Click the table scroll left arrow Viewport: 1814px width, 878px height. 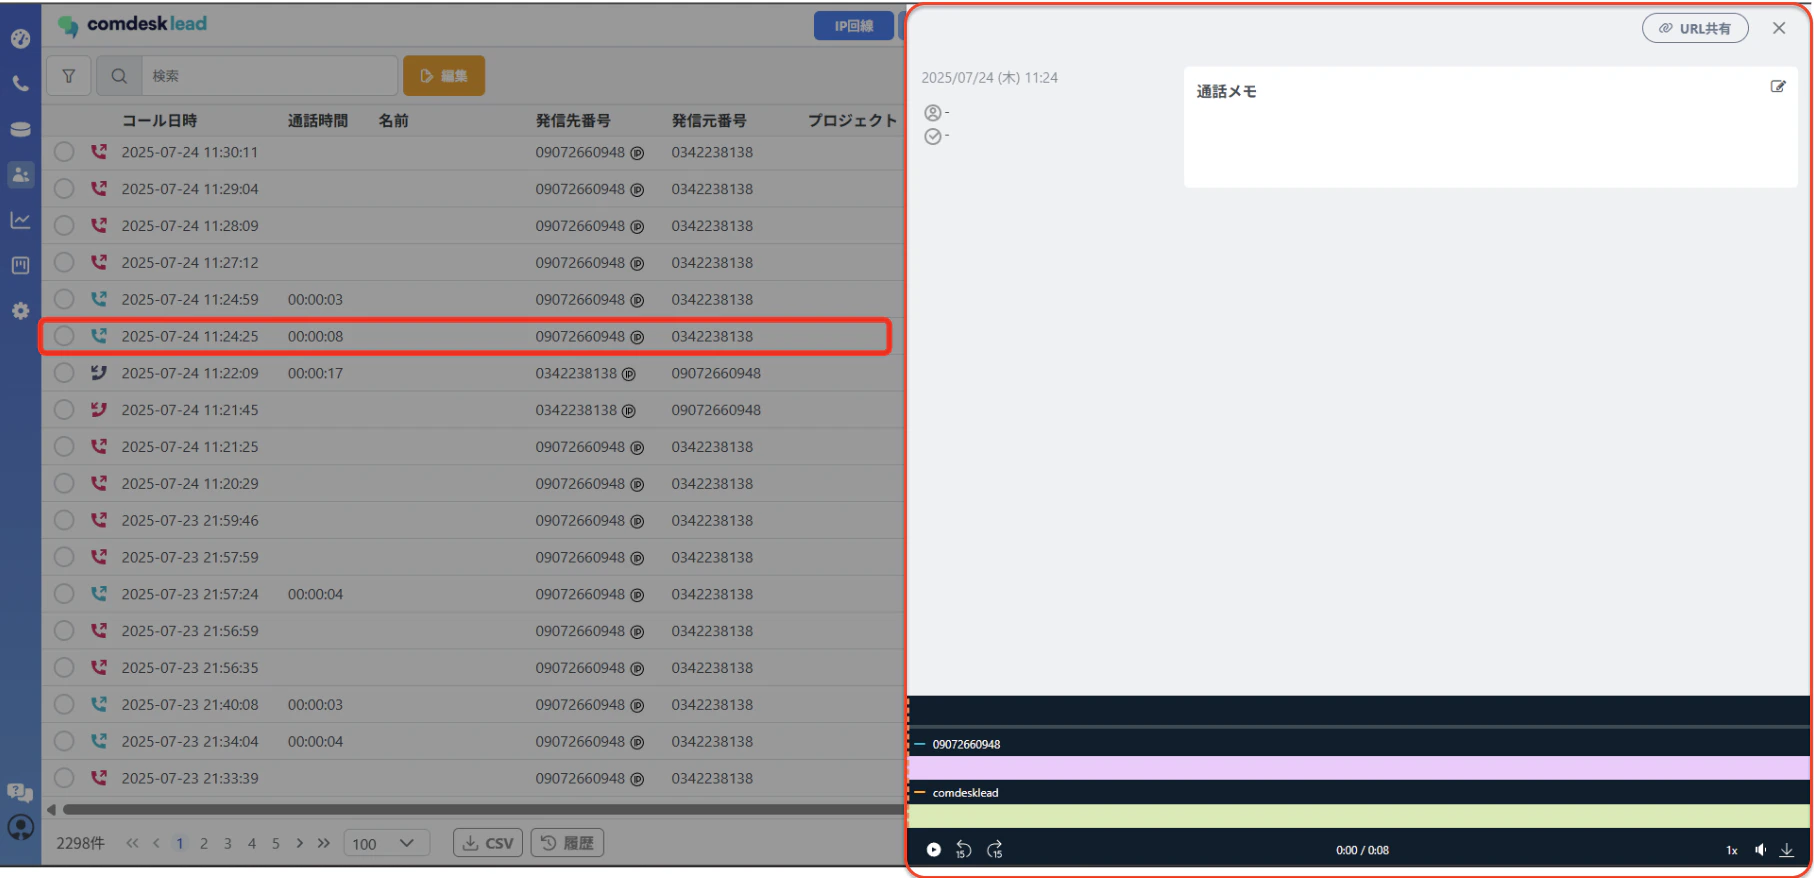(51, 810)
